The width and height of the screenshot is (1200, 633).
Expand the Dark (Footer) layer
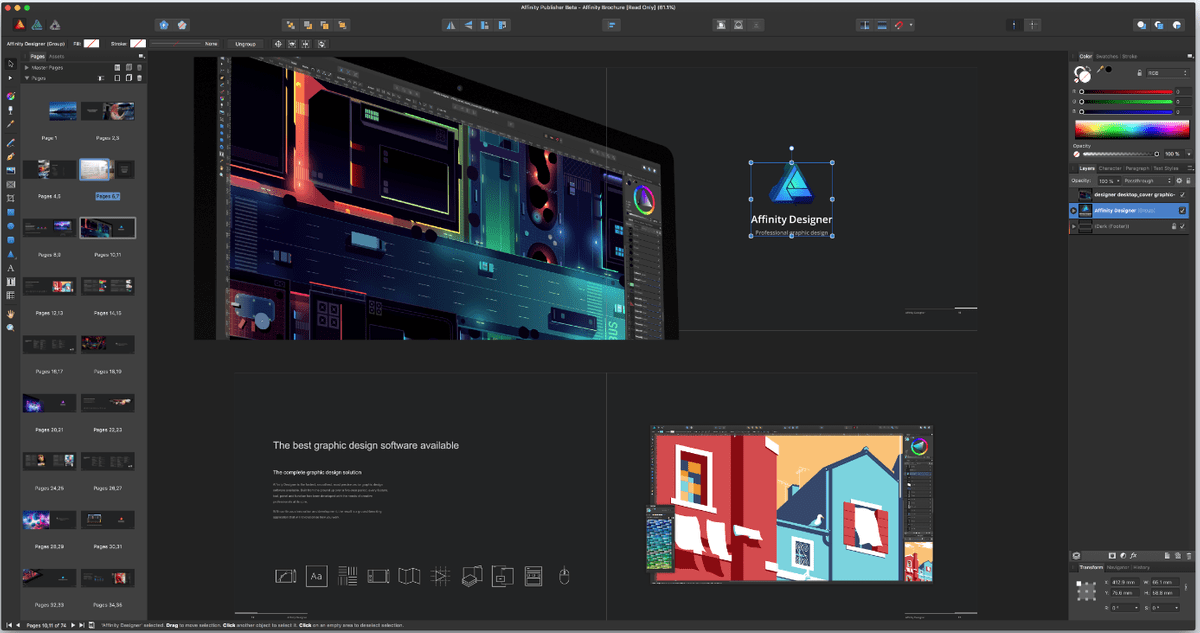pyautogui.click(x=1073, y=226)
